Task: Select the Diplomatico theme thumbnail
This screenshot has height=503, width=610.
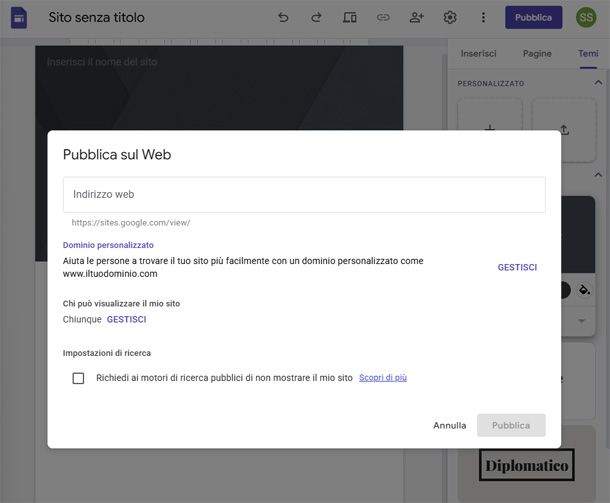Action: pos(526,465)
